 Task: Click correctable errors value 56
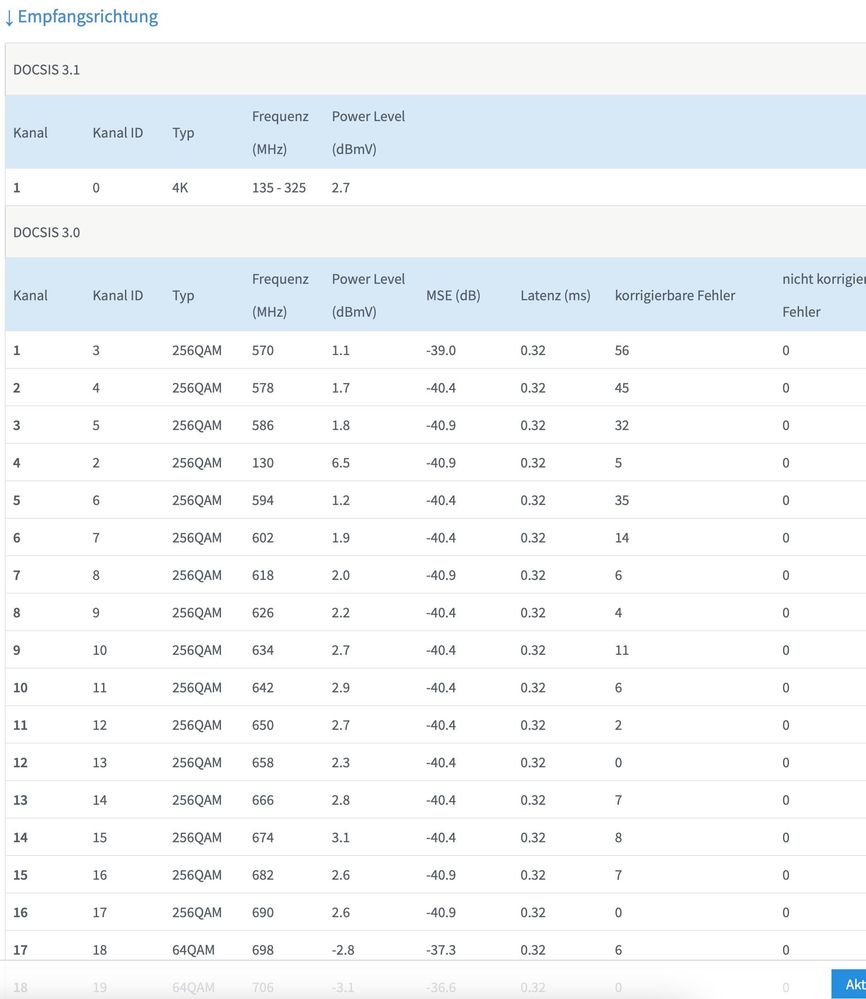coord(622,351)
